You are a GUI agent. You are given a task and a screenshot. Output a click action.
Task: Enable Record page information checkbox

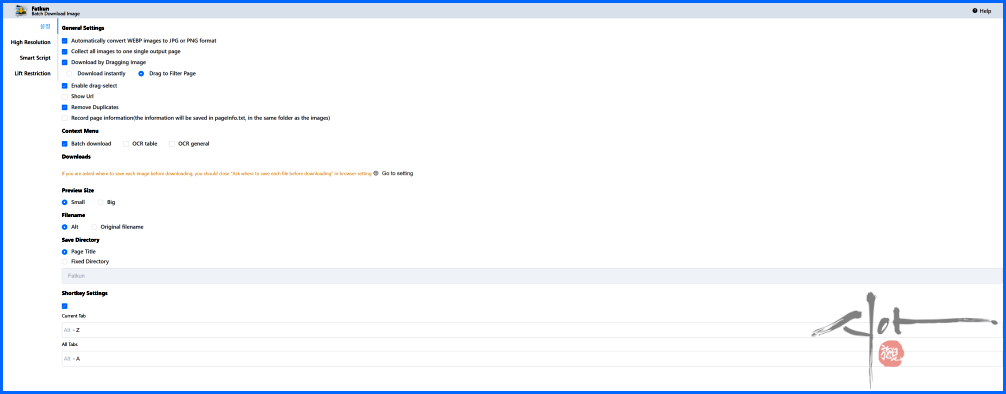coord(64,118)
